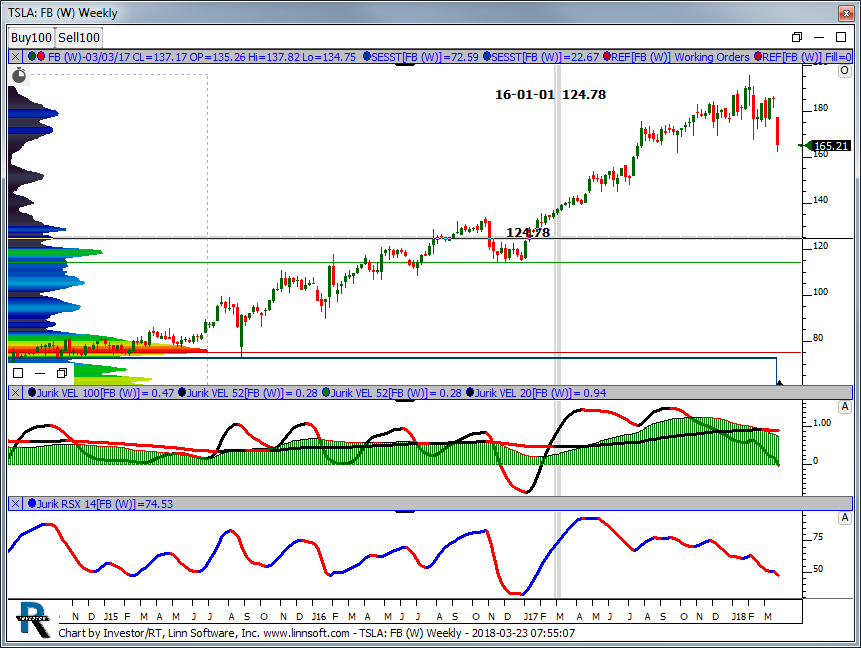Click the blue Jurik RSX 14 indicator dot
The image size is (861, 648).
click(x=32, y=503)
